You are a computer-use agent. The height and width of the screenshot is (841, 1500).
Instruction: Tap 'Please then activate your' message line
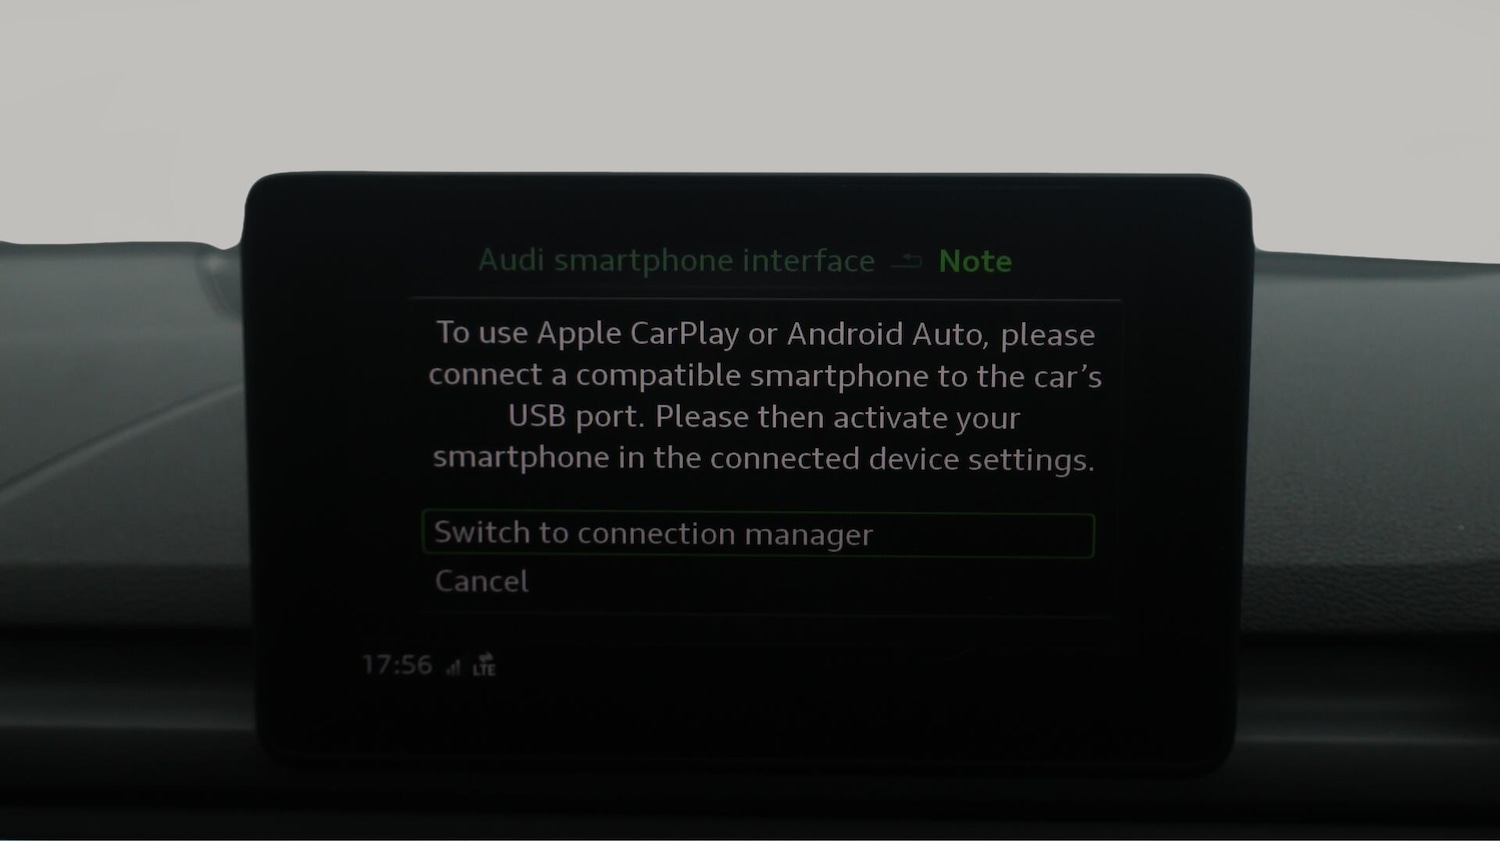click(838, 417)
